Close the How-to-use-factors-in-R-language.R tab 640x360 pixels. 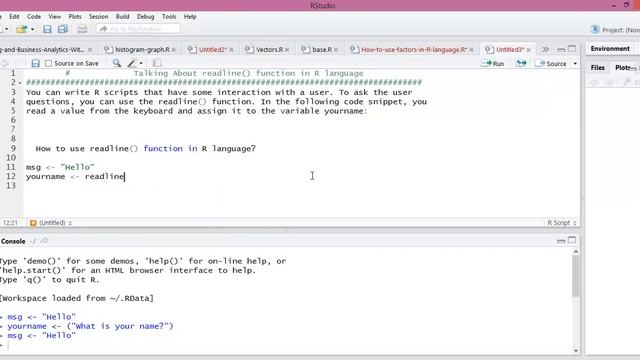coord(471,50)
